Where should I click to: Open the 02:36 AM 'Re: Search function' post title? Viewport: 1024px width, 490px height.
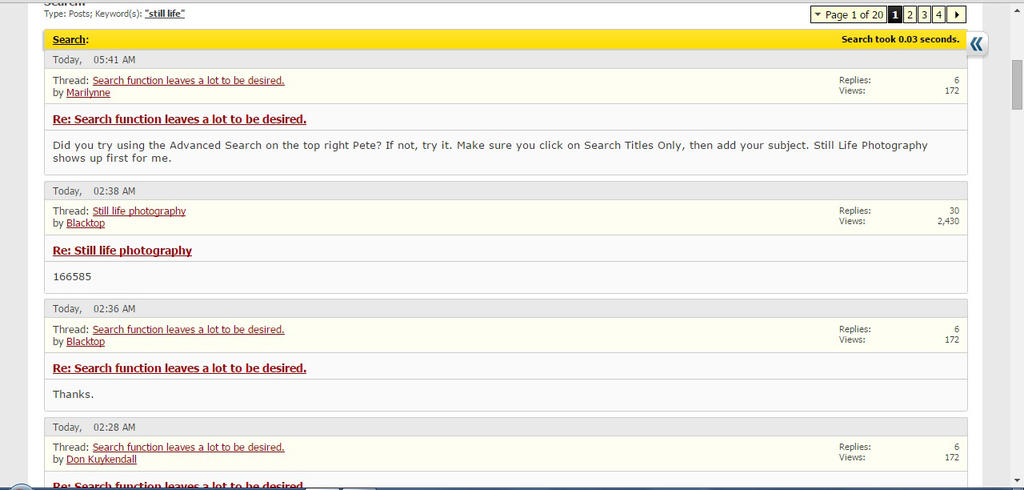[x=179, y=369]
